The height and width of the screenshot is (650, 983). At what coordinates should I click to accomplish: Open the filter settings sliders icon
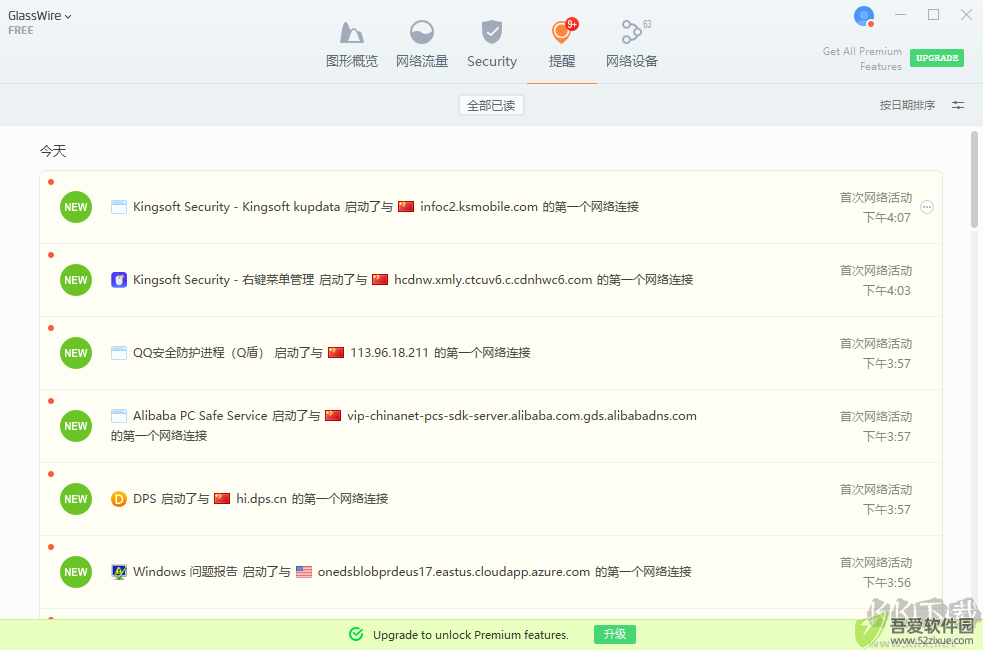958,105
